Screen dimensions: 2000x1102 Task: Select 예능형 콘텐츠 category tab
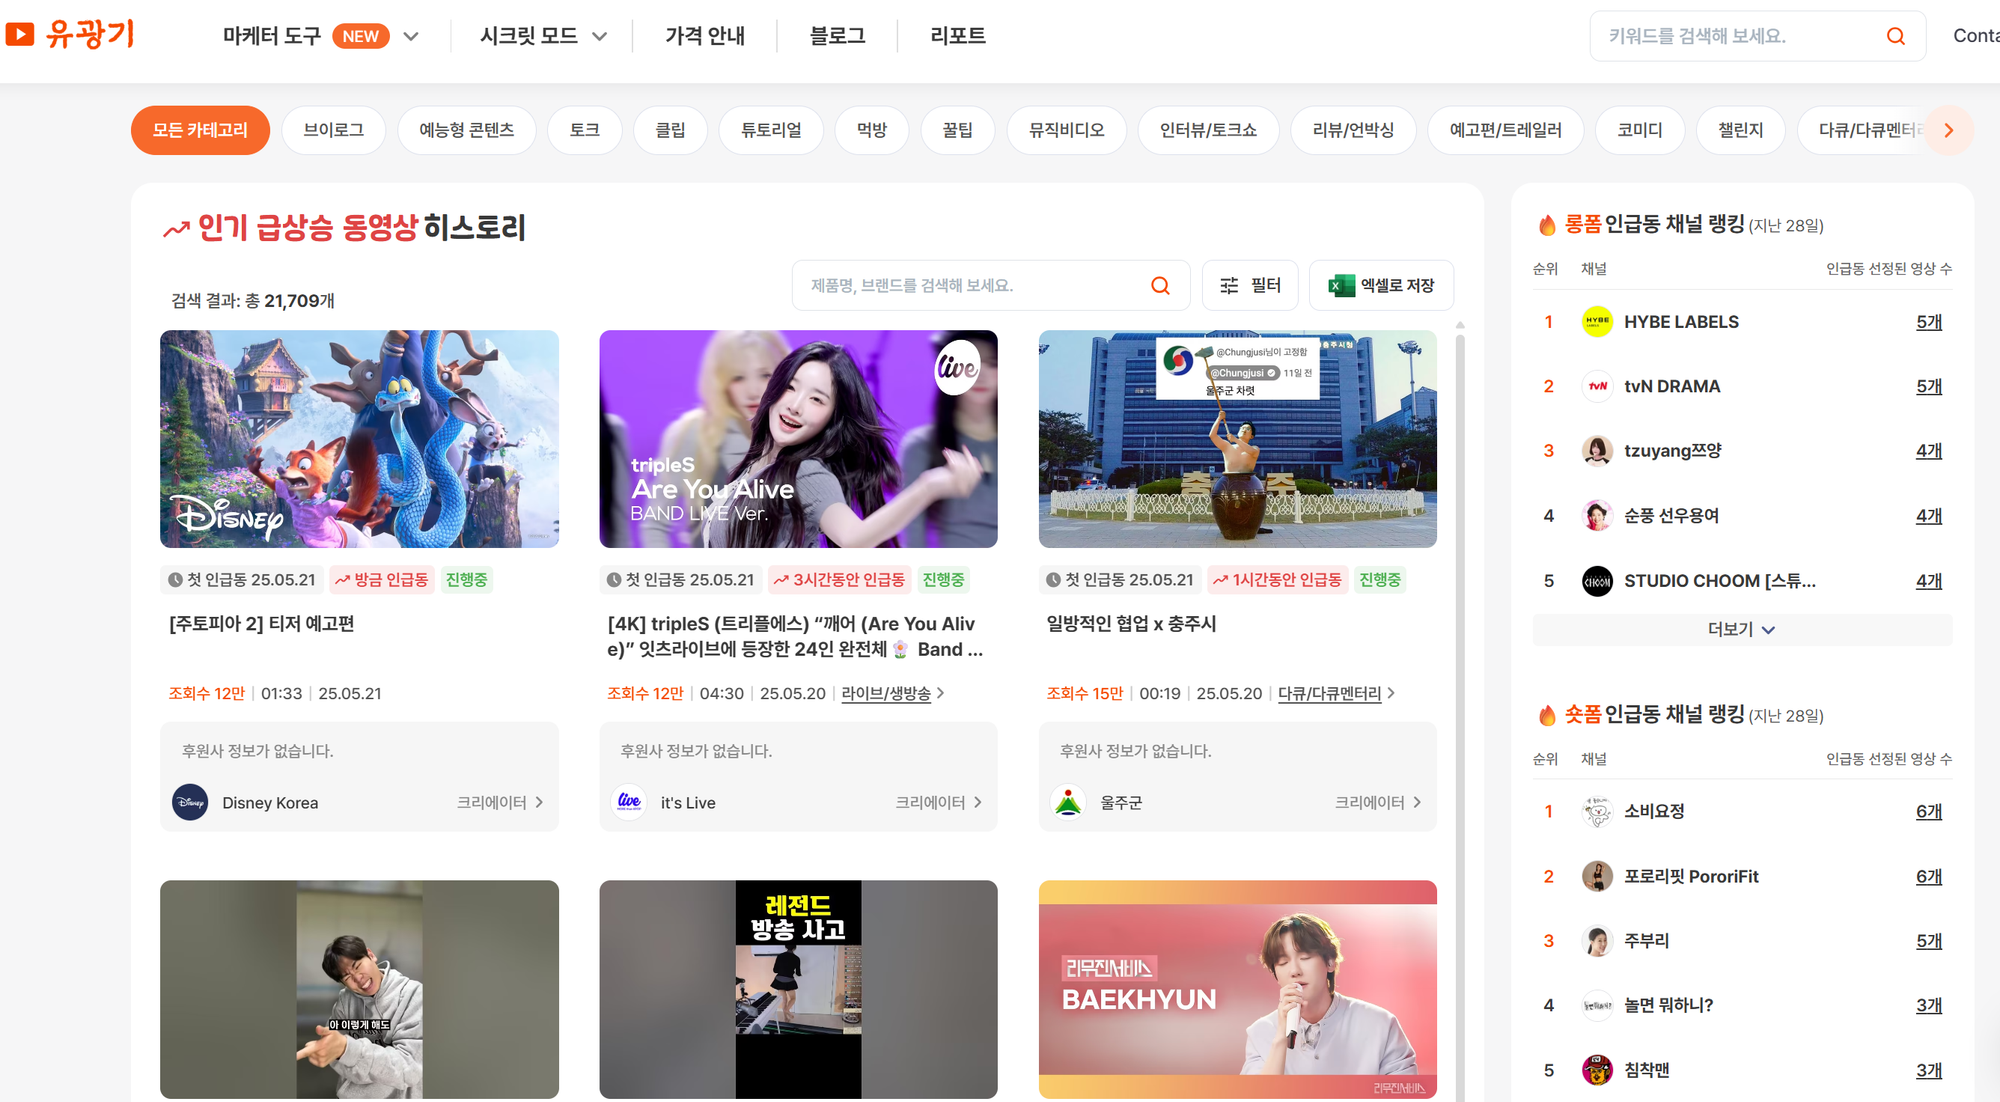(467, 130)
